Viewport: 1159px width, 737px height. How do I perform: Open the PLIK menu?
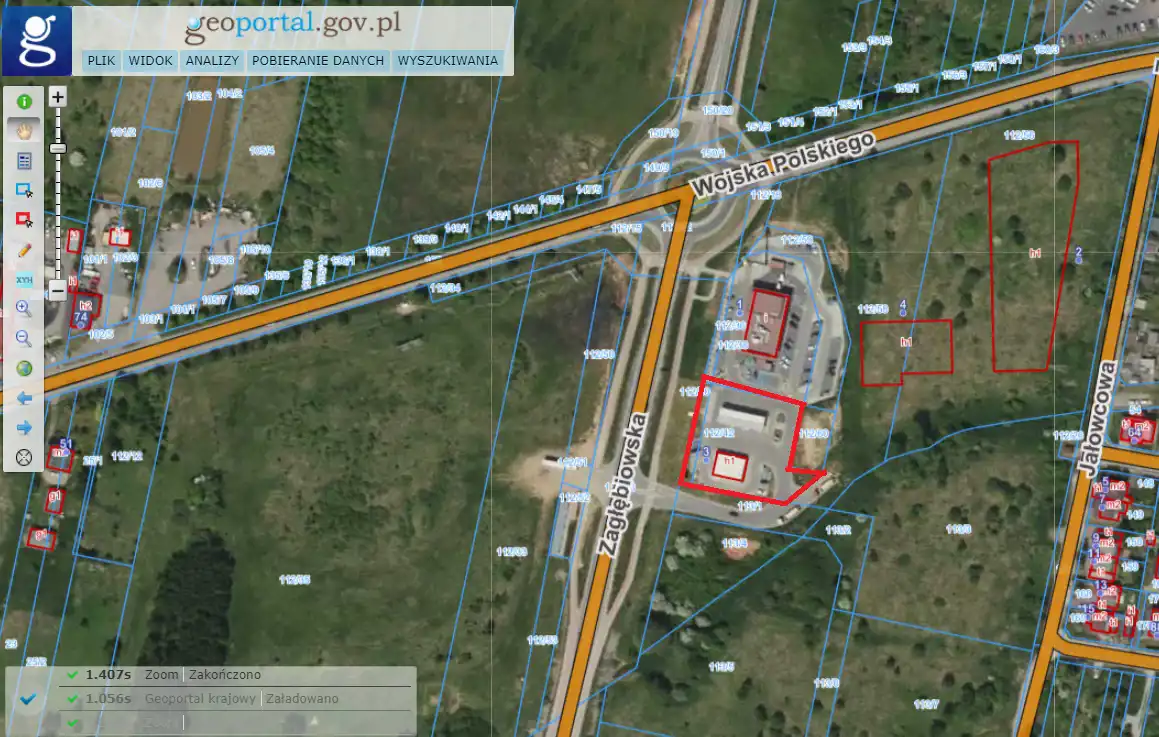point(101,61)
